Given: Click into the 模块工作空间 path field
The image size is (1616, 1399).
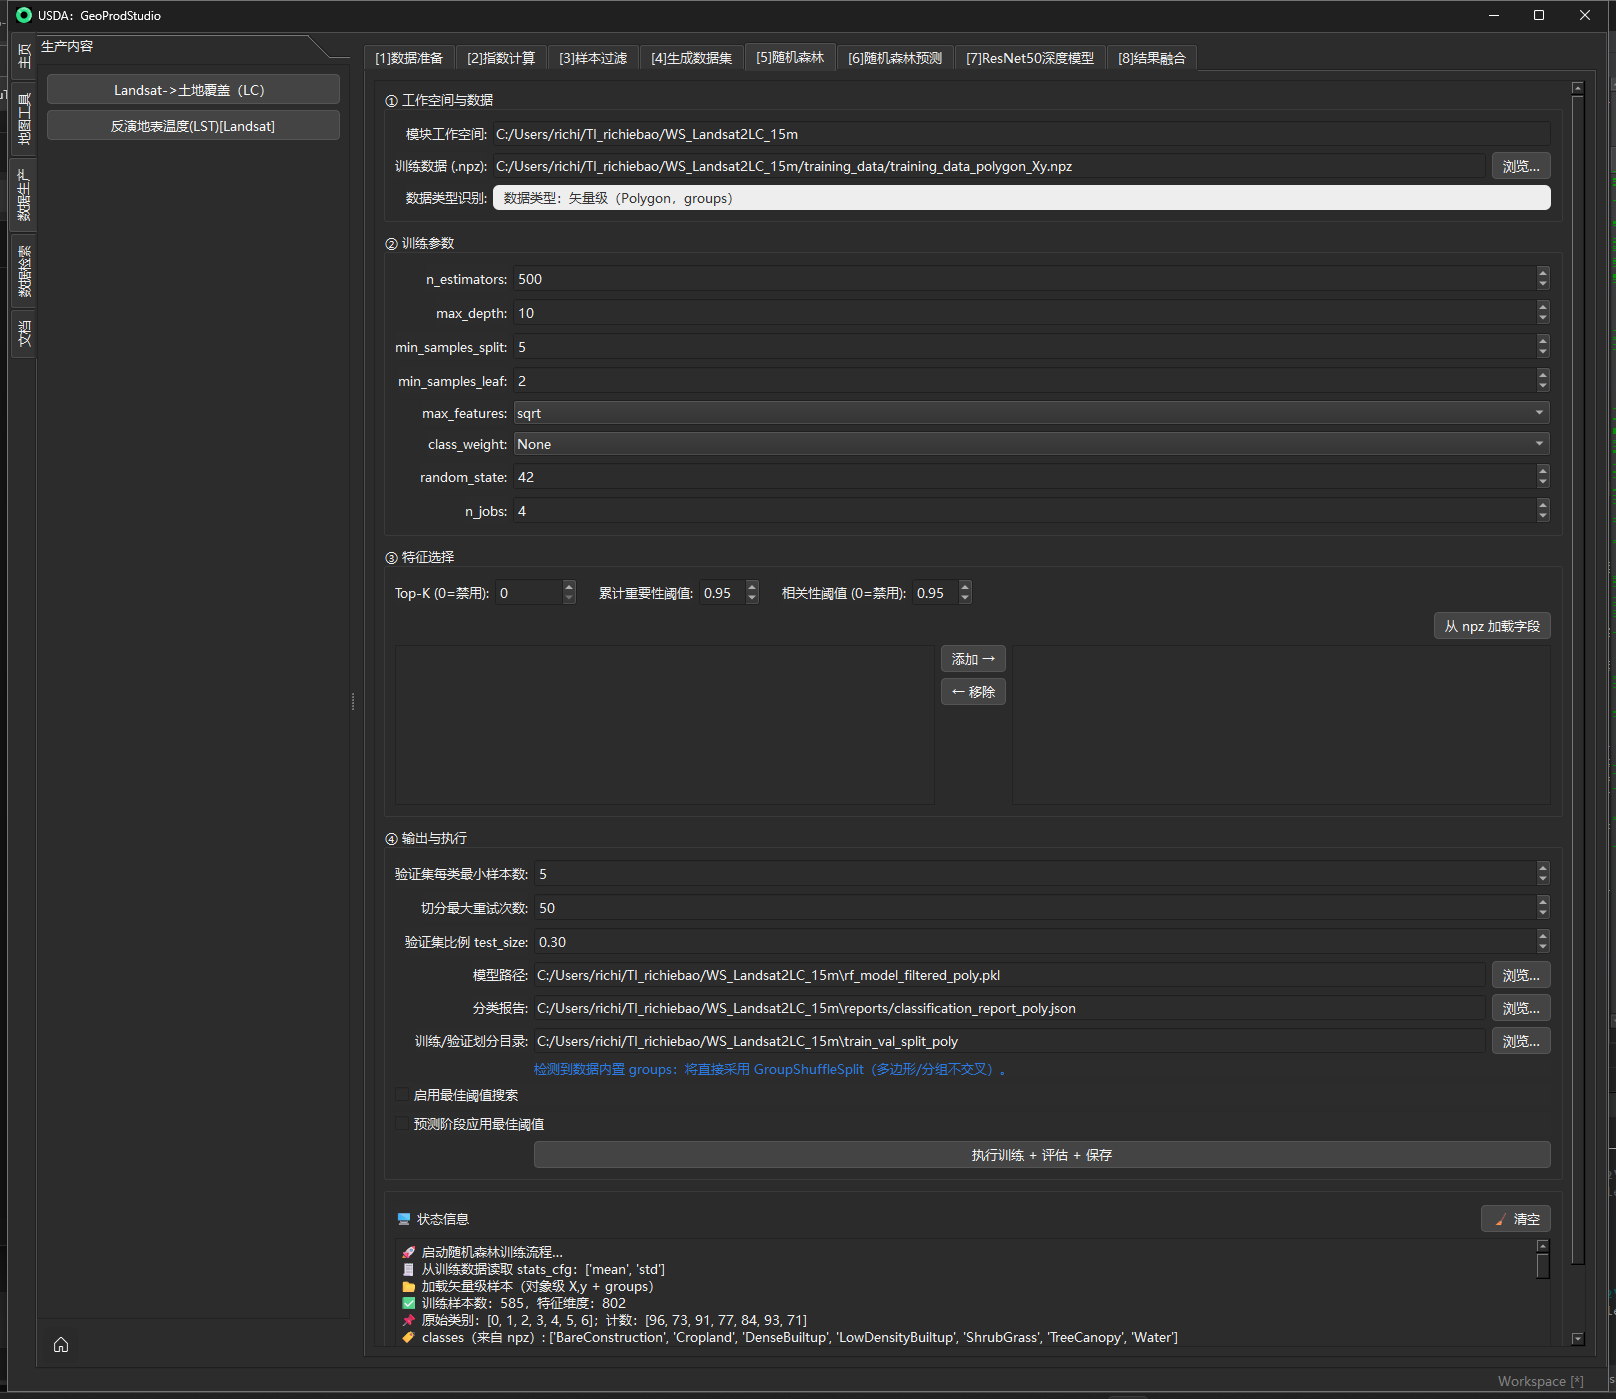Looking at the screenshot, I should click(1020, 134).
